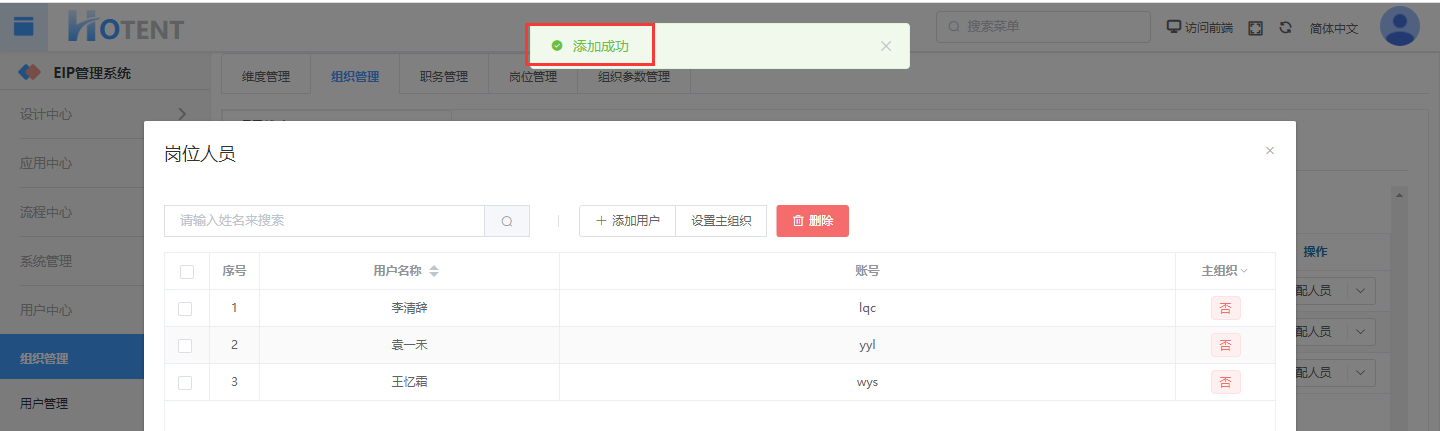Screen dimensions: 1440x431
Task: Click the EIP管理系统 logo icon
Action: [30, 73]
